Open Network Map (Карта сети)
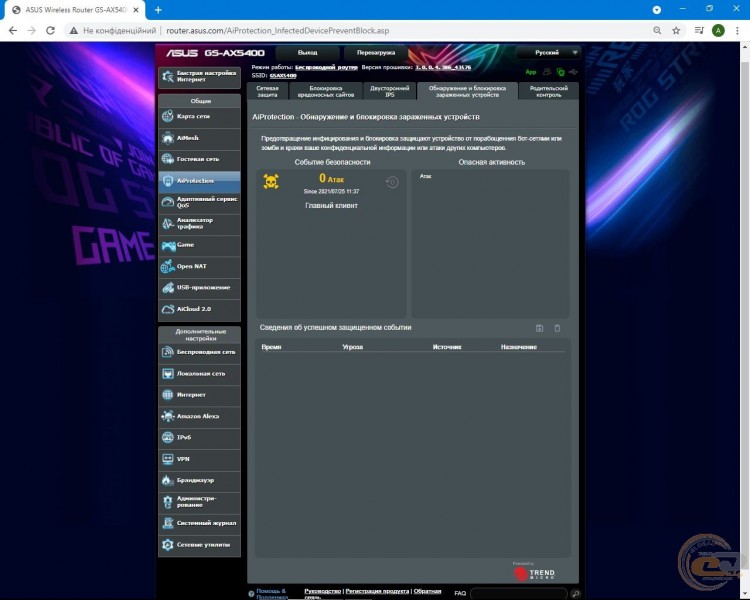 (x=199, y=116)
